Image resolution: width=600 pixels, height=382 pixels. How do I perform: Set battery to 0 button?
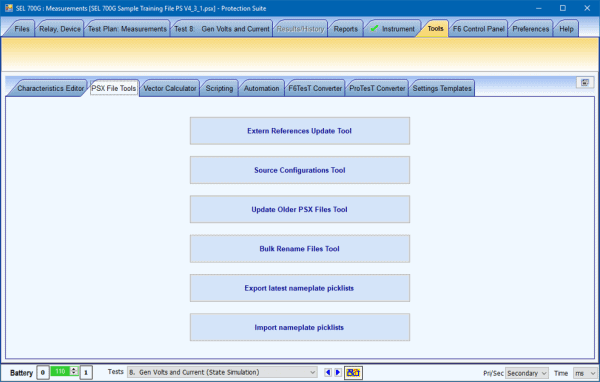pos(42,372)
